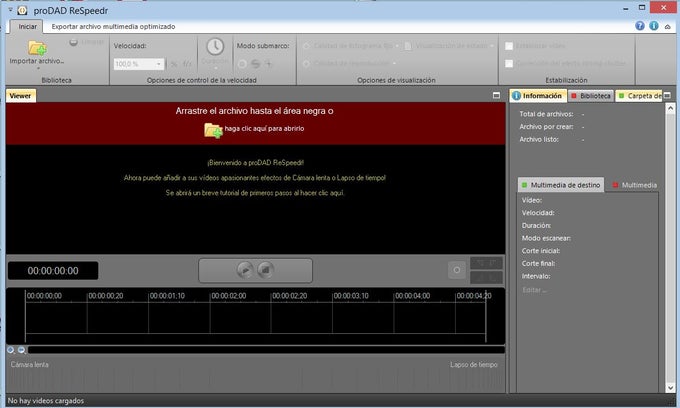Click the 00:00:00:00 timecode display
Viewport: 680px width, 408px height.
[53, 271]
